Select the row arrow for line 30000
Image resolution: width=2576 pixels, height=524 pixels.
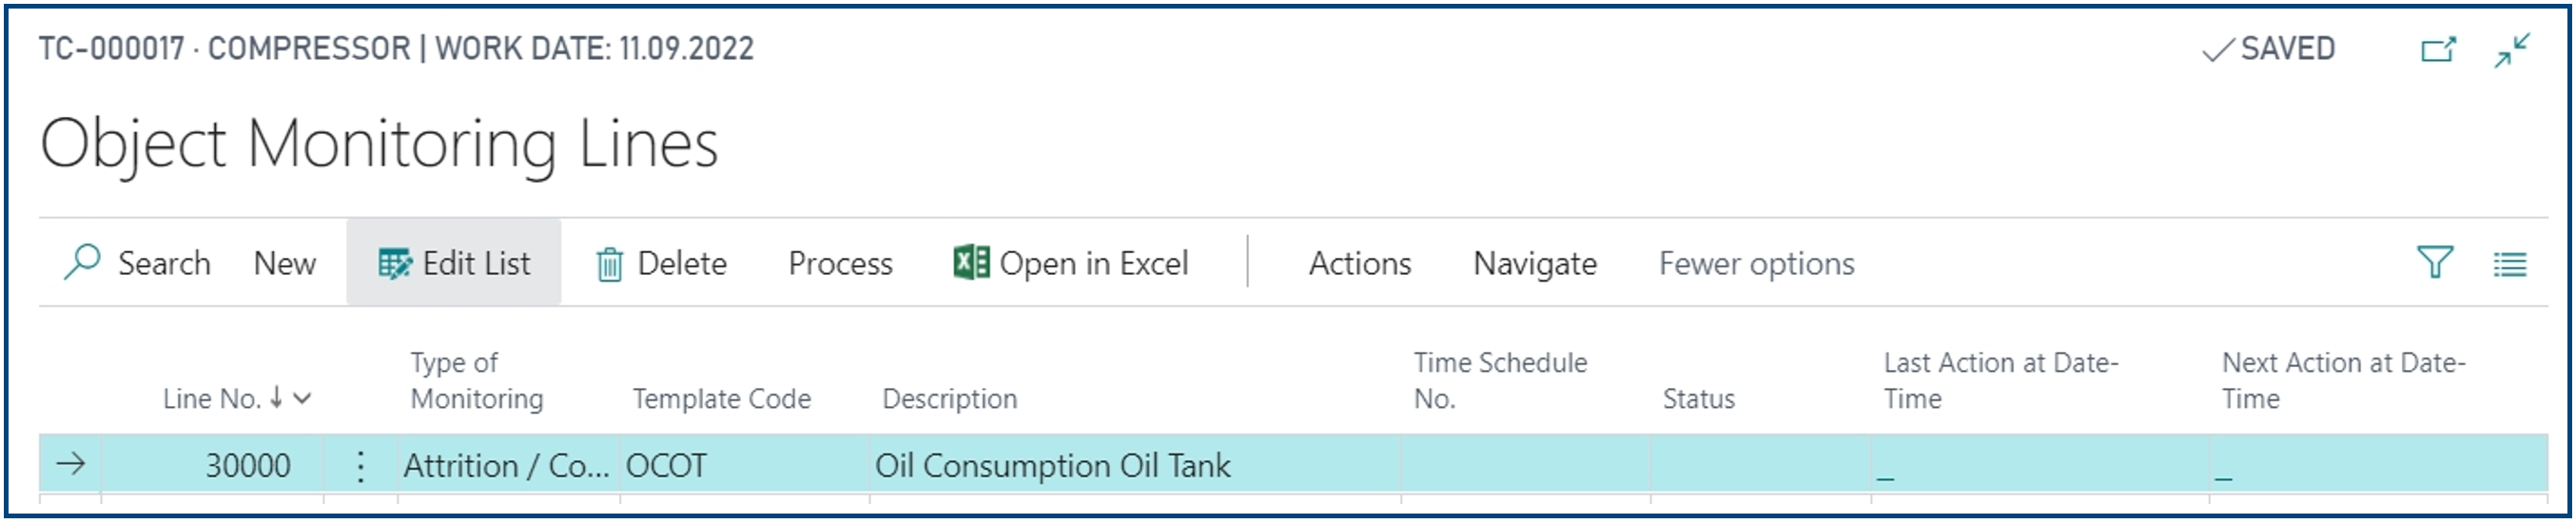[x=71, y=464]
